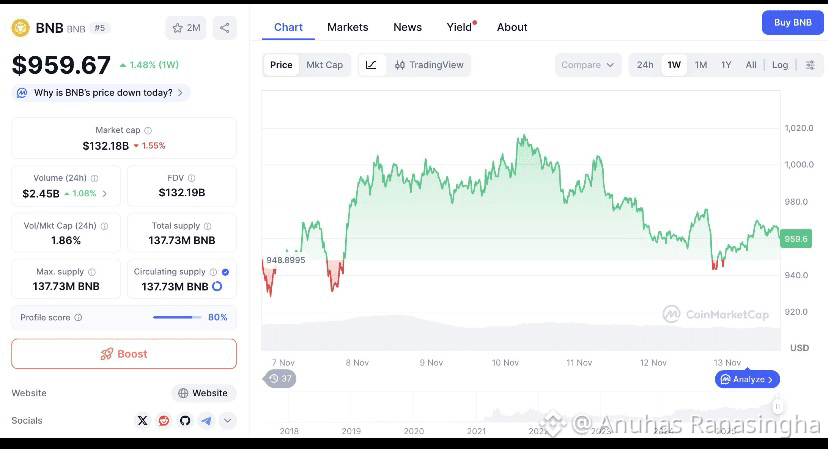Add BNB to watchlist with star icon

186,28
